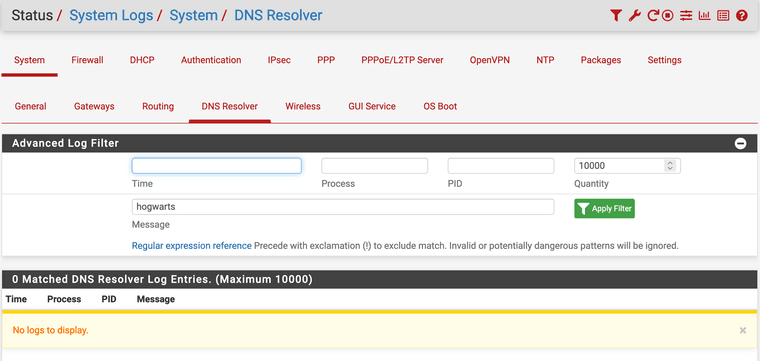This screenshot has width=760, height=361.
Task: Open related settings via sliders icon
Action: pyautogui.click(x=685, y=16)
